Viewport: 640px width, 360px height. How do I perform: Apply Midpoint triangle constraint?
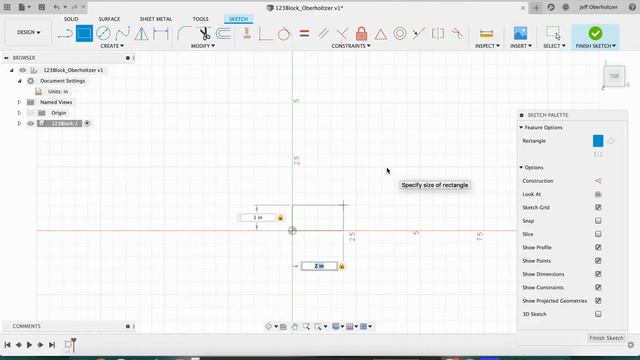(x=380, y=34)
